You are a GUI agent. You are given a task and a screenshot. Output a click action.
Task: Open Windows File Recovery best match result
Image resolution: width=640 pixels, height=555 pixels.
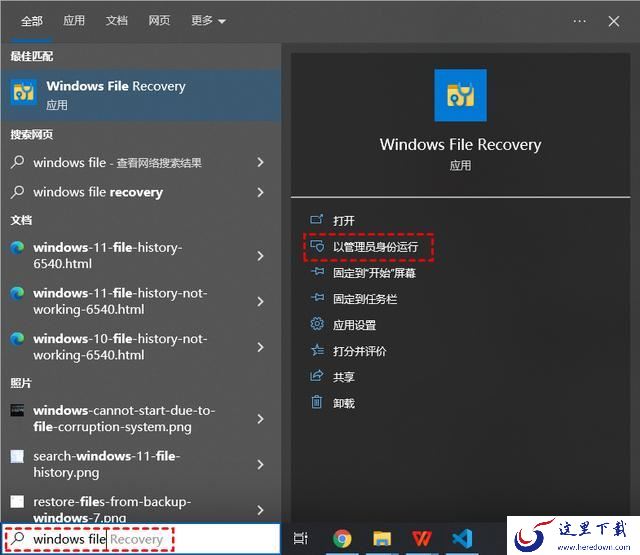(x=141, y=95)
